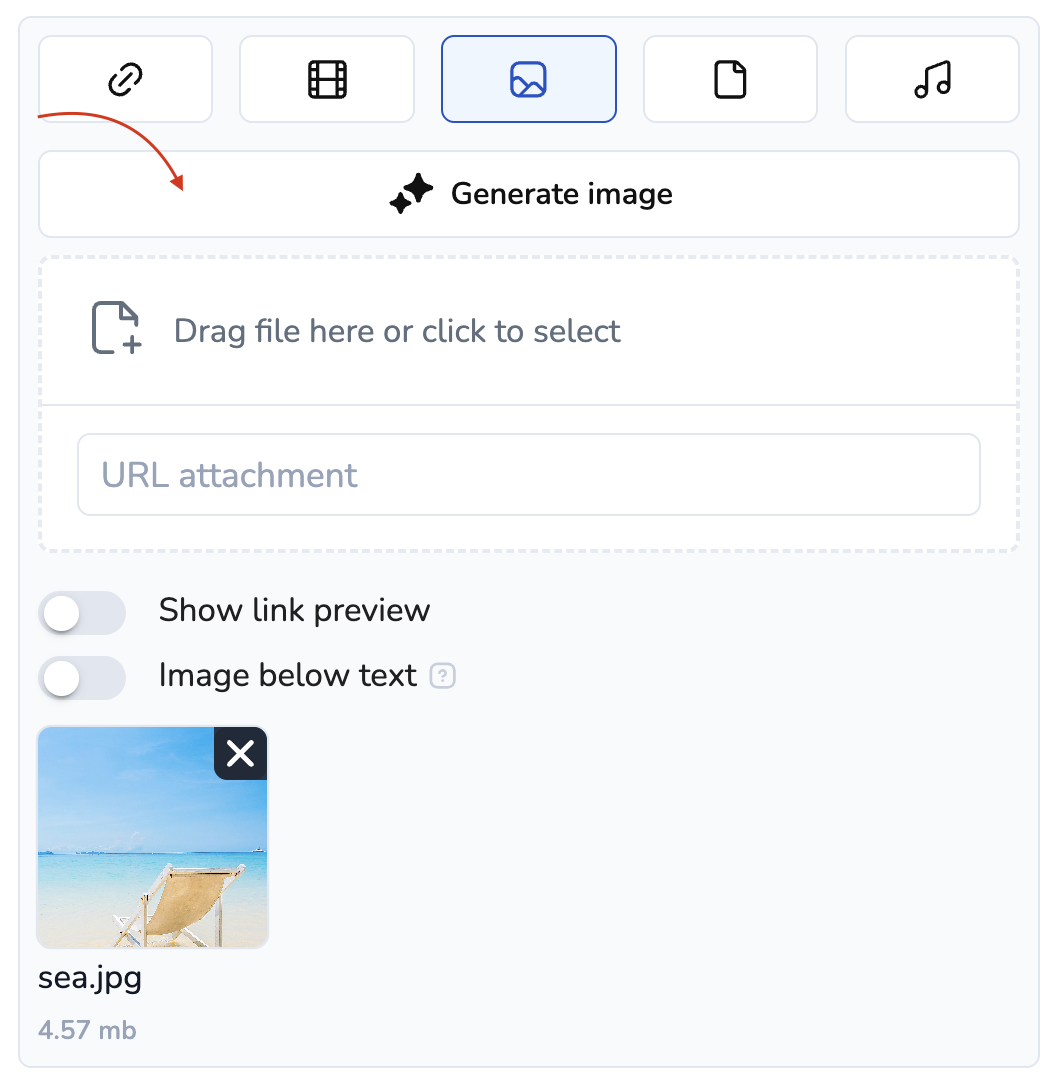Viewport: 1054px width, 1076px height.
Task: Click the sea.jpg file name label
Action: pos(90,978)
